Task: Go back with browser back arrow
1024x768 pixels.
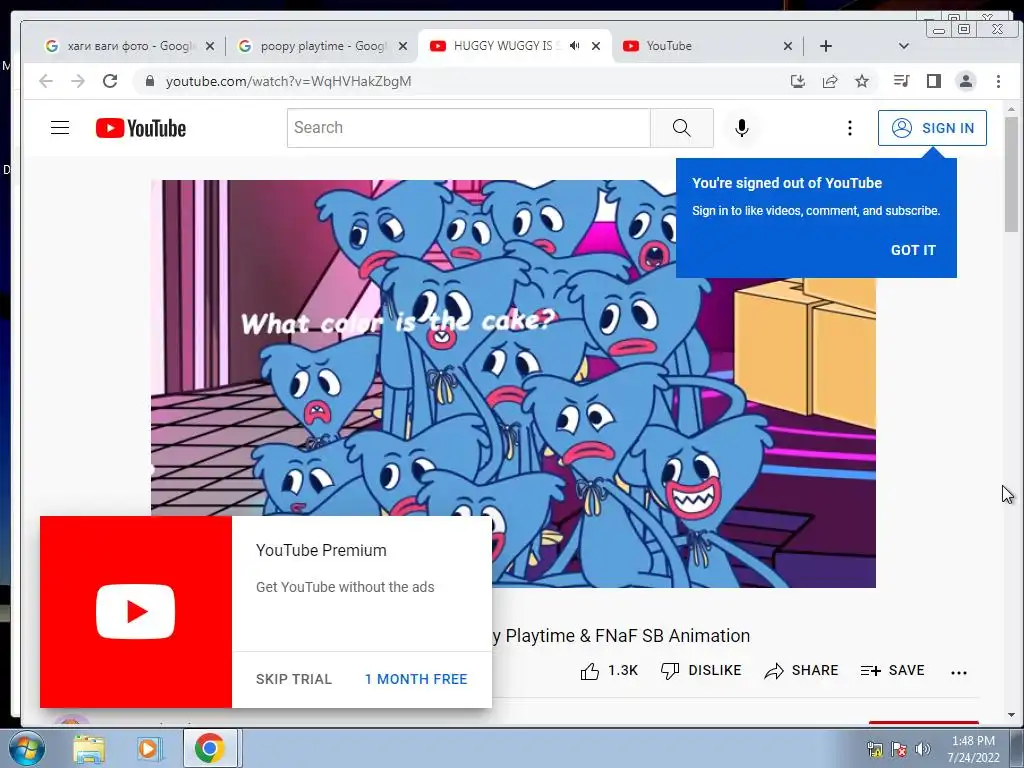Action: 46,81
